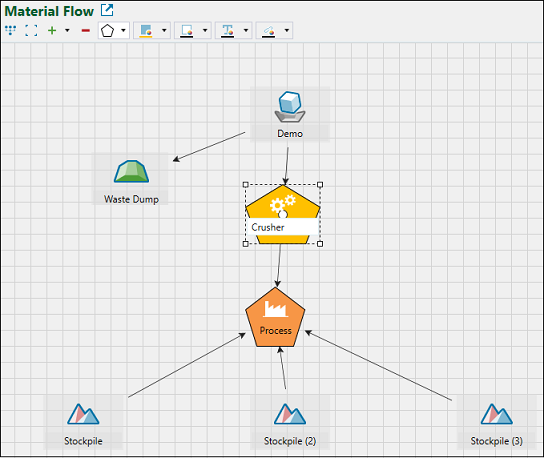This screenshot has height=458, width=544.
Task: Click the yellow fill color swatch button
Action: coord(146,31)
